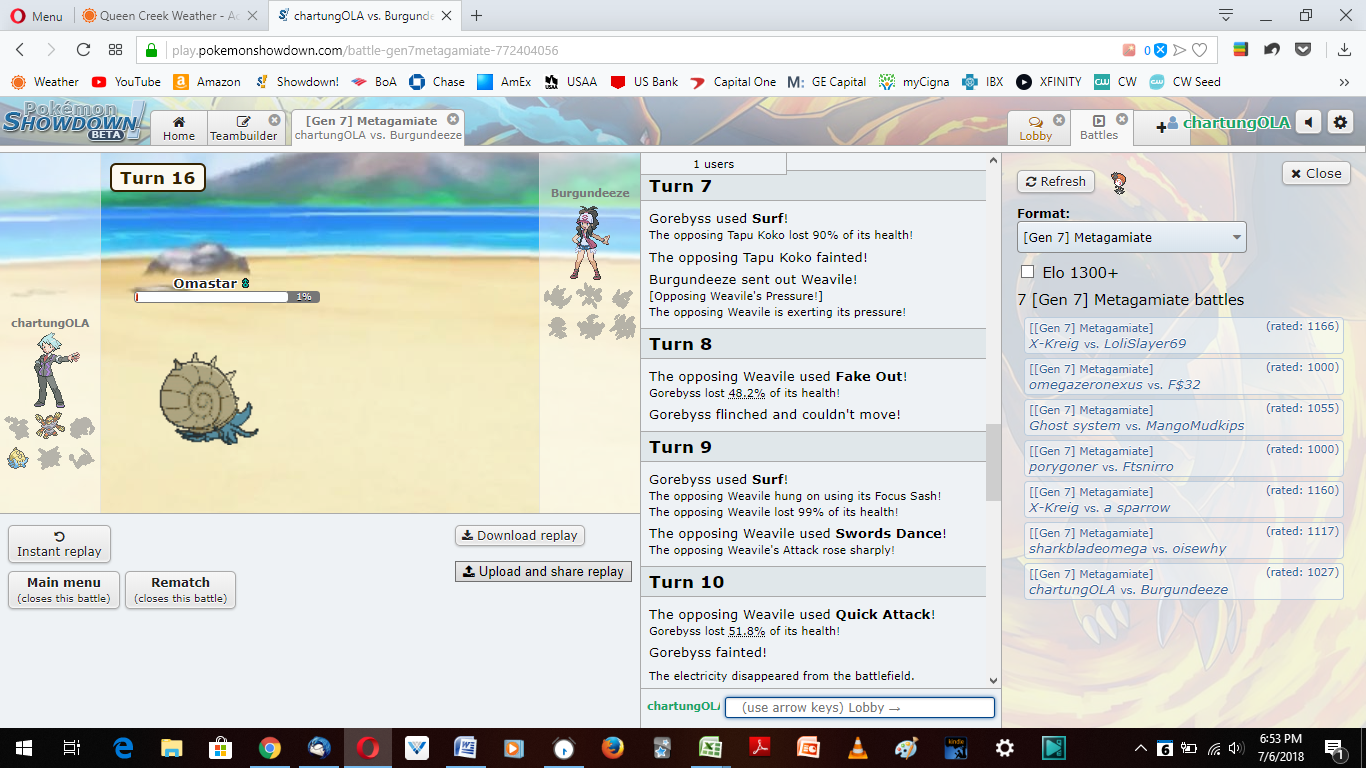Image resolution: width=1366 pixels, height=768 pixels.
Task: Click Download replay
Action: (x=519, y=535)
